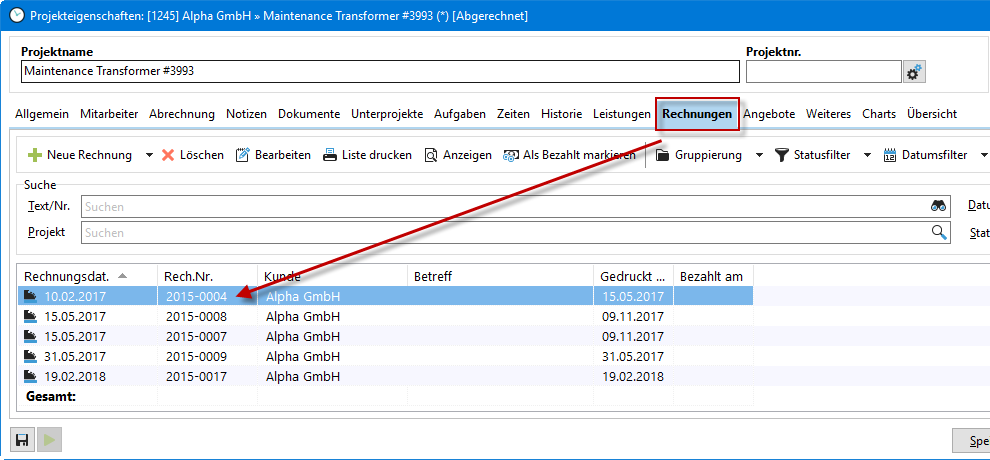
Task: Click the Liste drucken printer icon
Action: click(330, 155)
